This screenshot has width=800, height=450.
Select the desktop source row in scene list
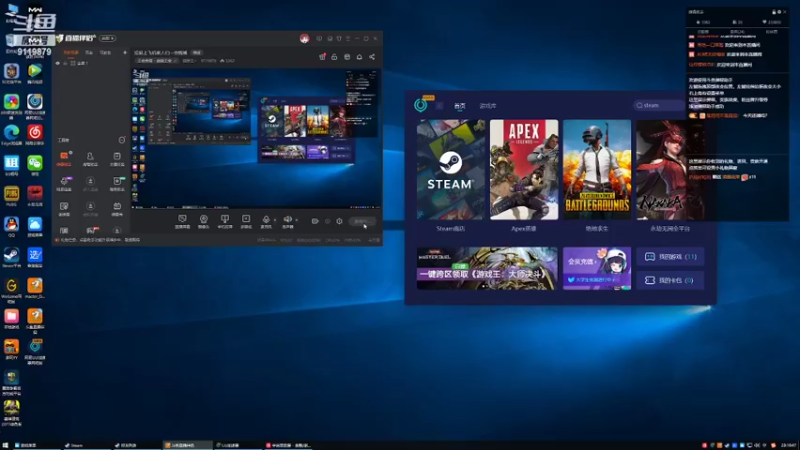(91, 63)
